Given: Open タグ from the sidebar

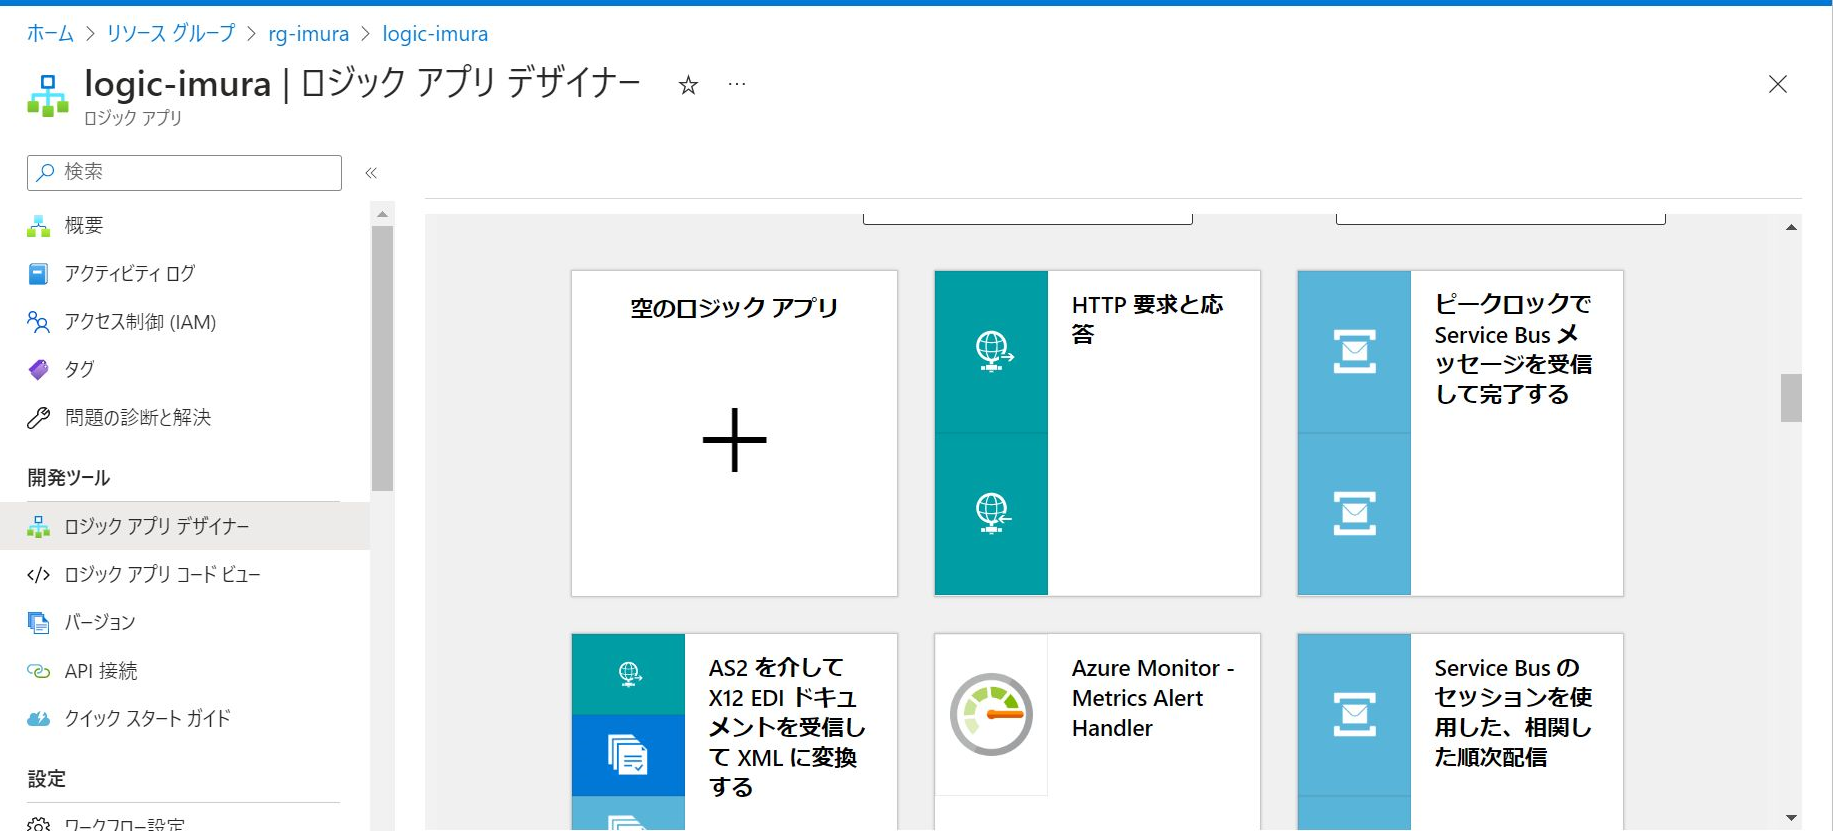Looking at the screenshot, I should (x=80, y=370).
